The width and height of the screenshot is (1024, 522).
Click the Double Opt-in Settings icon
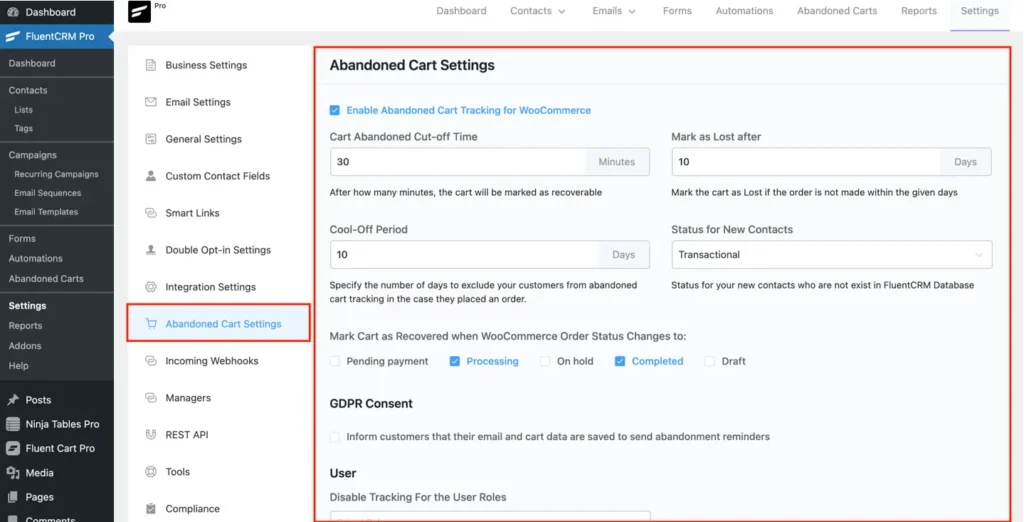pos(151,250)
